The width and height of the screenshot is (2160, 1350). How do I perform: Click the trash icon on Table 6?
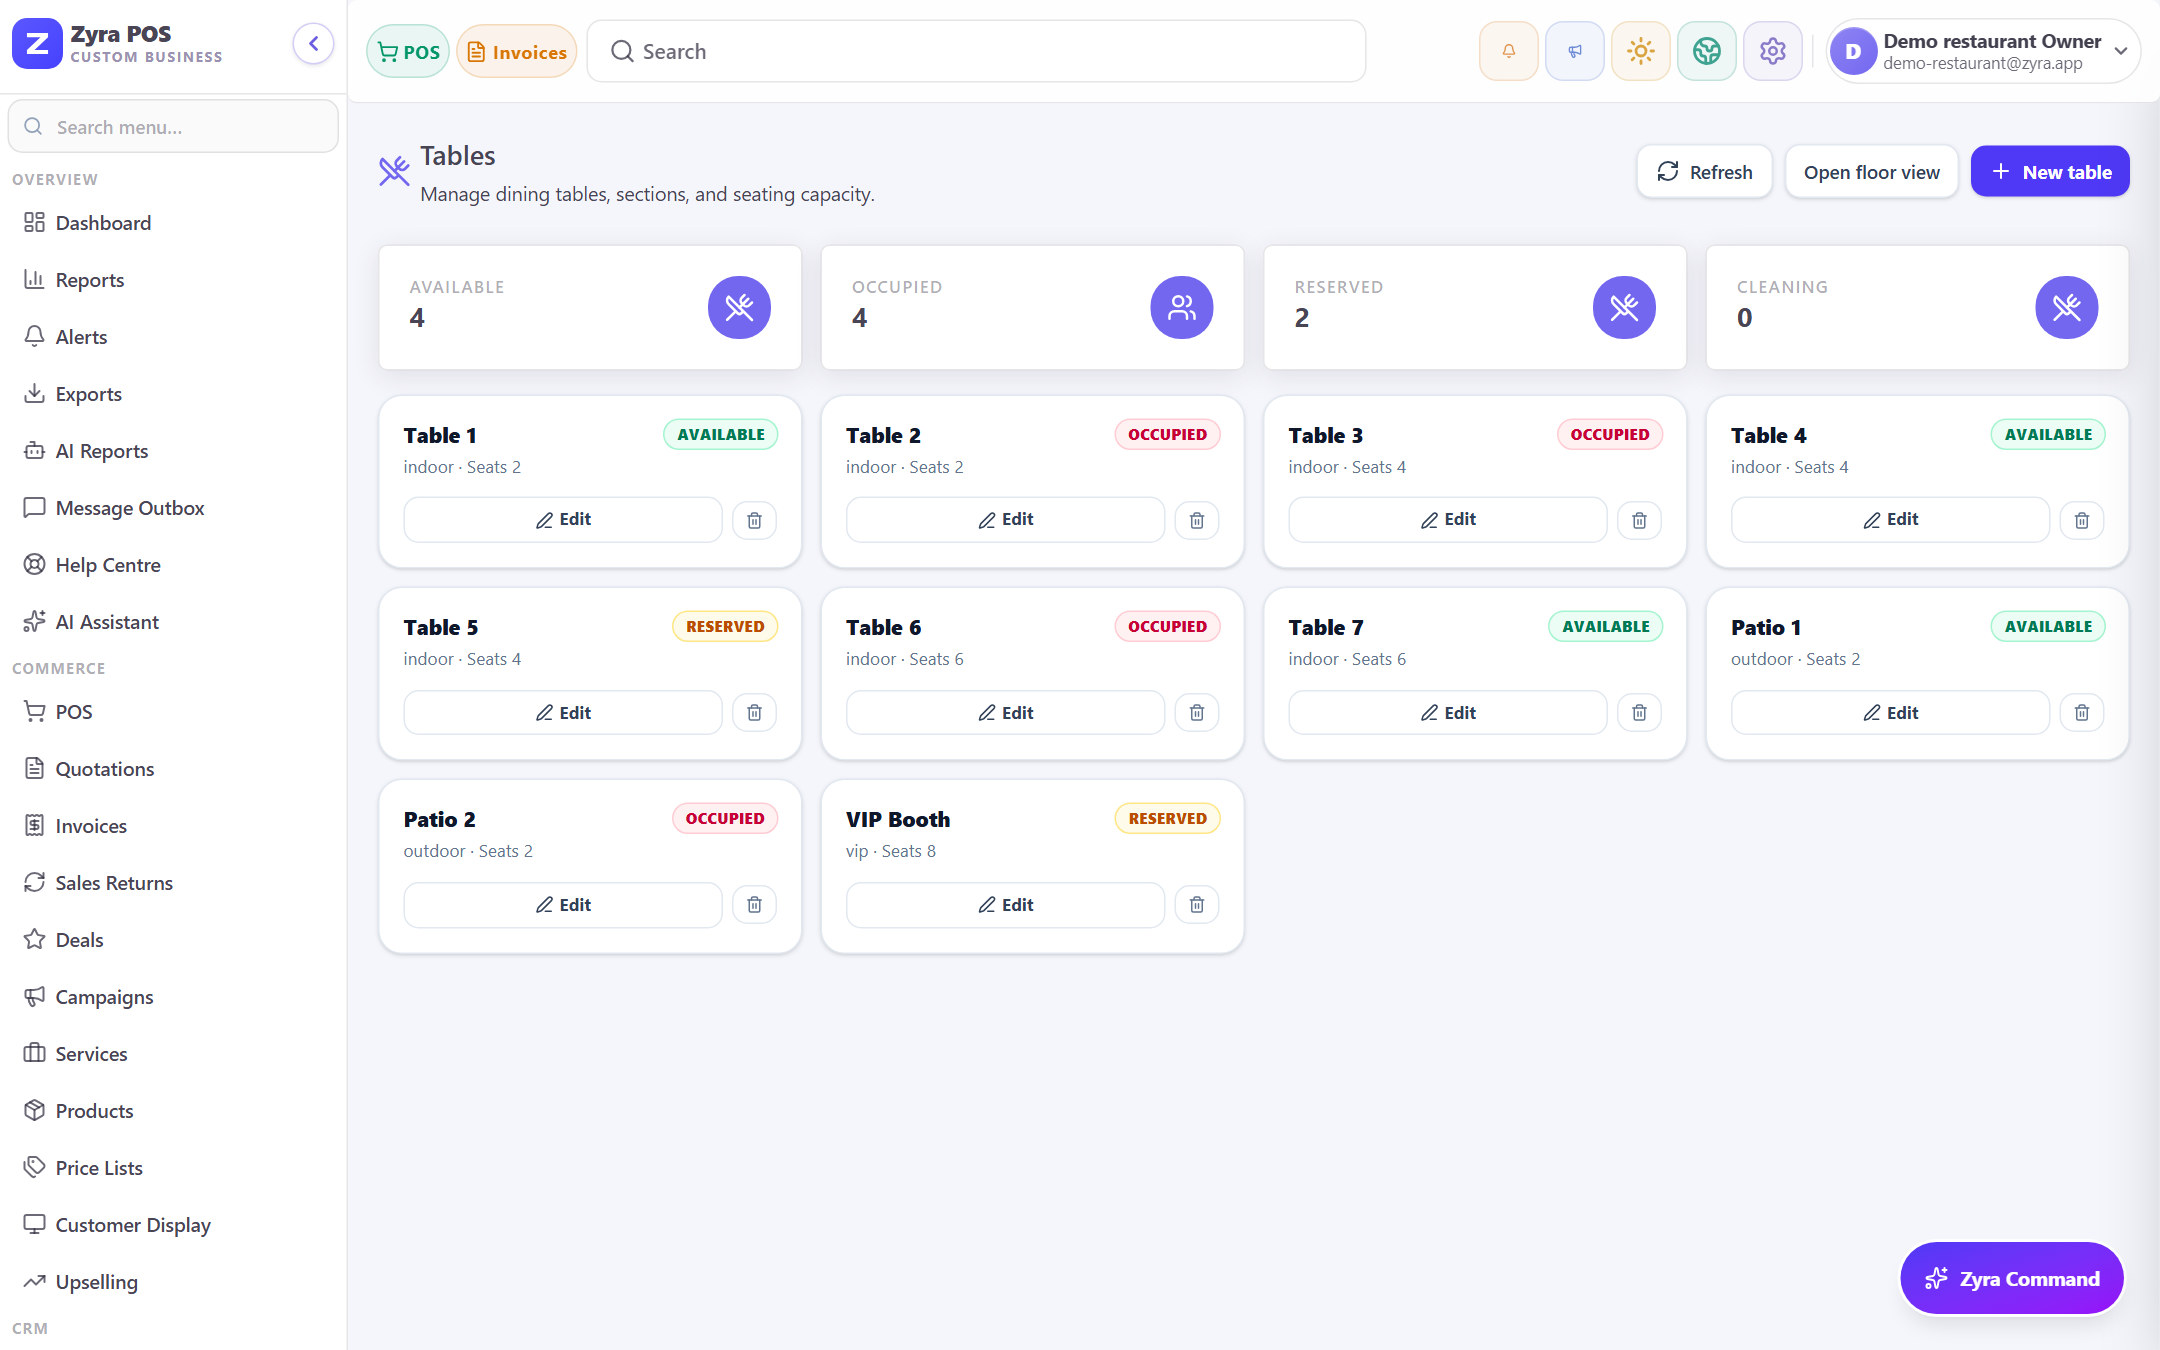(x=1197, y=713)
